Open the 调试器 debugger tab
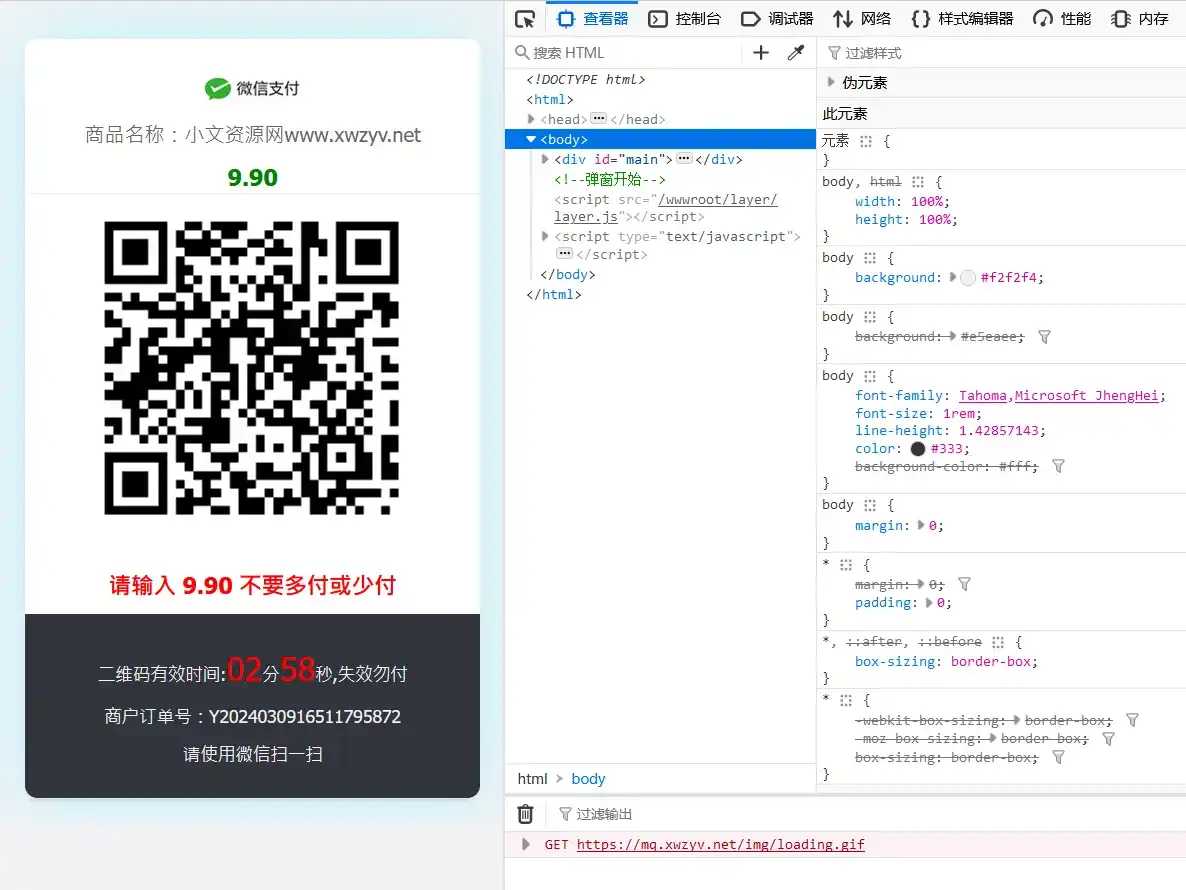Screen dimensions: 1186x890 777,19
